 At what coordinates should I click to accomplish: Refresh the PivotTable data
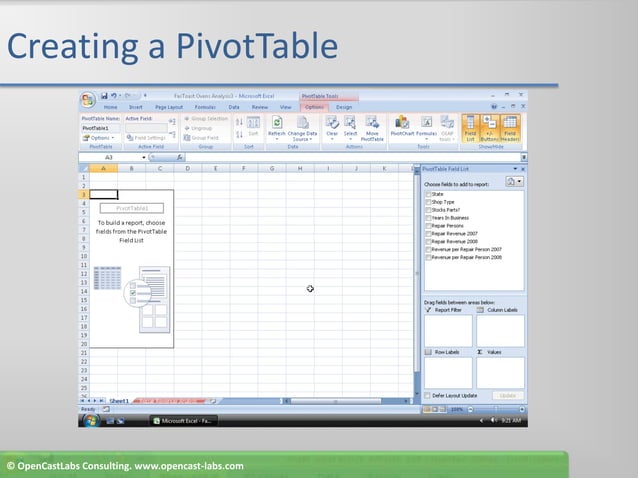coord(277,128)
